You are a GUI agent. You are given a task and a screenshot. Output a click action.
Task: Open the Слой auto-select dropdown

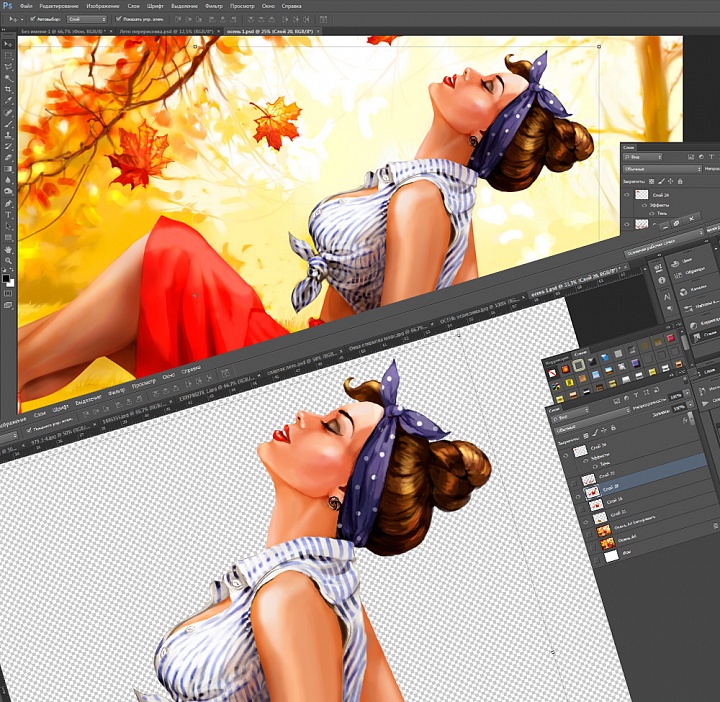[88, 19]
